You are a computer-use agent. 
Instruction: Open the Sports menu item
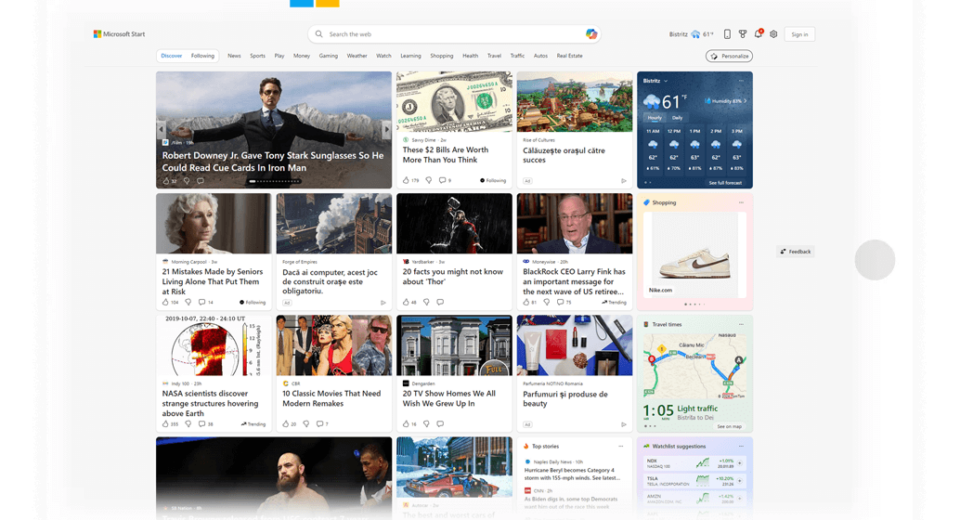(257, 56)
